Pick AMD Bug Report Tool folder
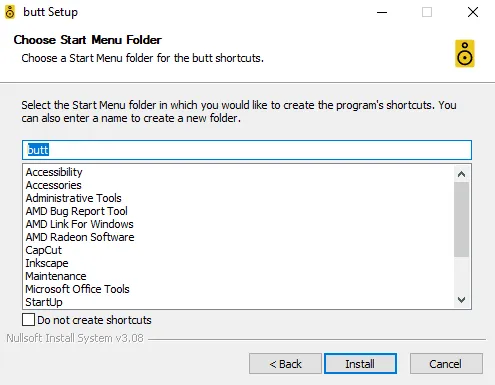Screen dimensions: 495x385 pos(76,211)
